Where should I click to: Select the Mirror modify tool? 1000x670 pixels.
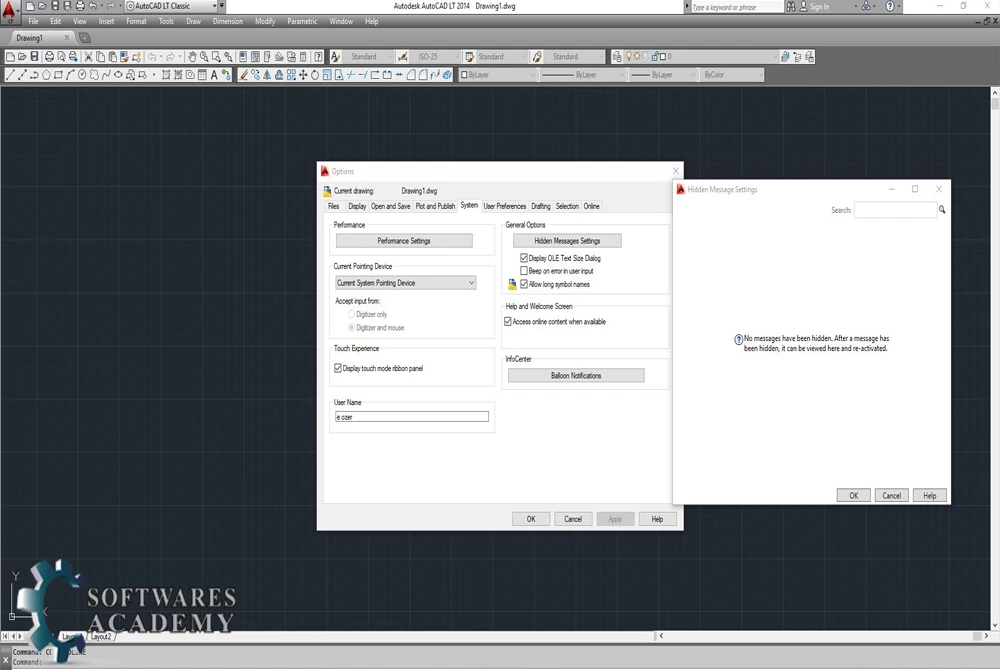coord(267,75)
